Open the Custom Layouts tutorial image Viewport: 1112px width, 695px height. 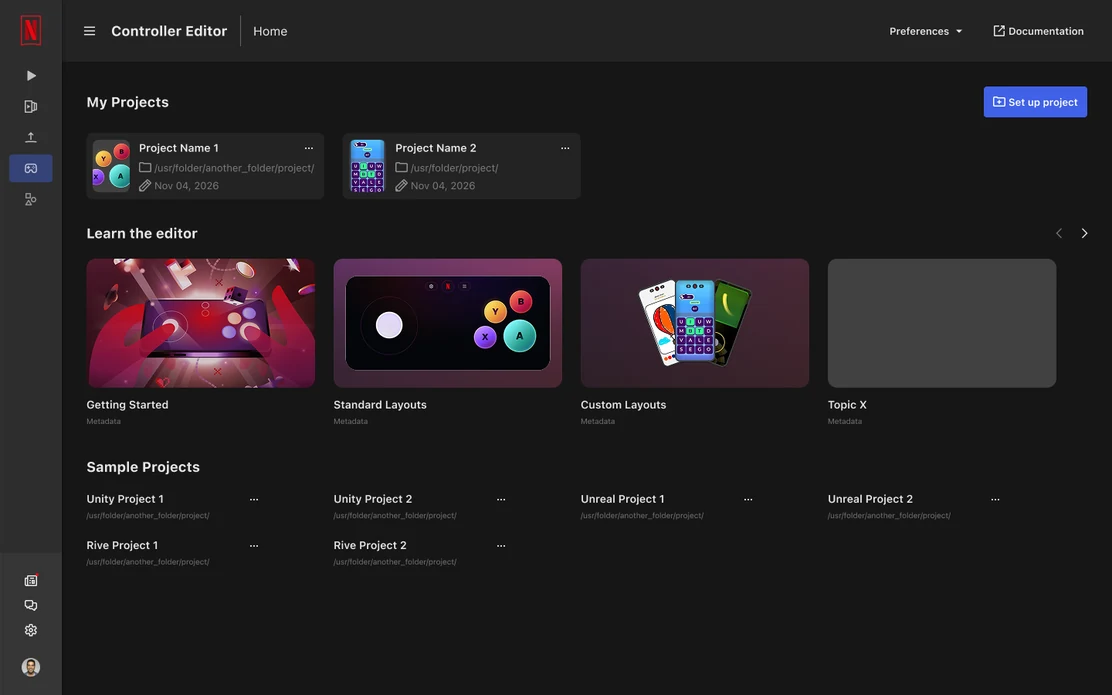click(x=695, y=323)
